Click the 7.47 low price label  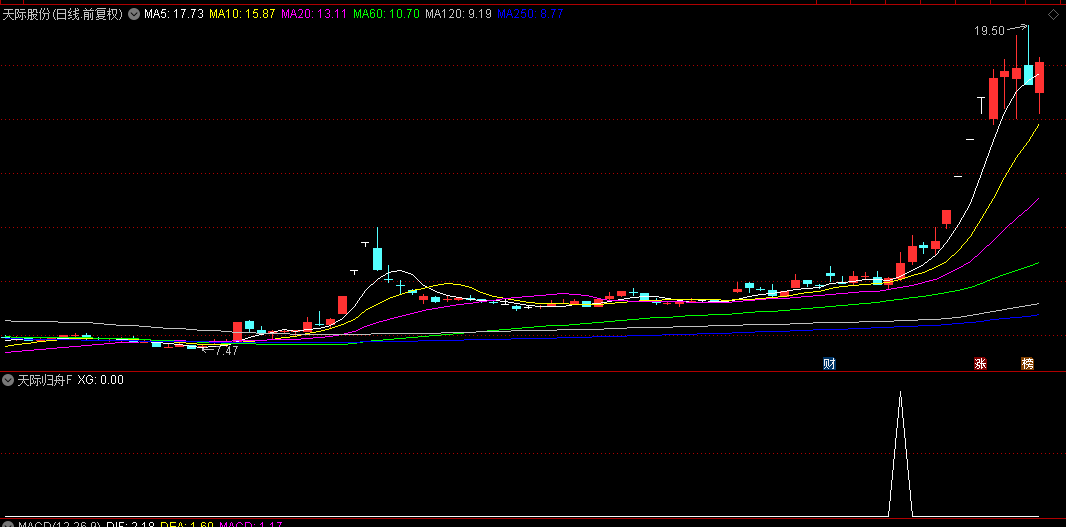click(226, 351)
